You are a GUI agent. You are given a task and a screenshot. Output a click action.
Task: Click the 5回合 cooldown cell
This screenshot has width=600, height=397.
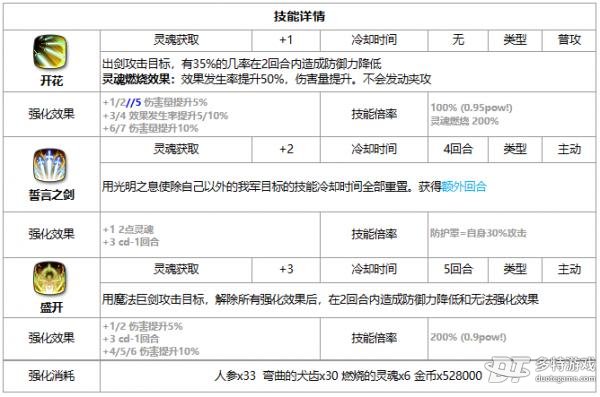click(458, 269)
